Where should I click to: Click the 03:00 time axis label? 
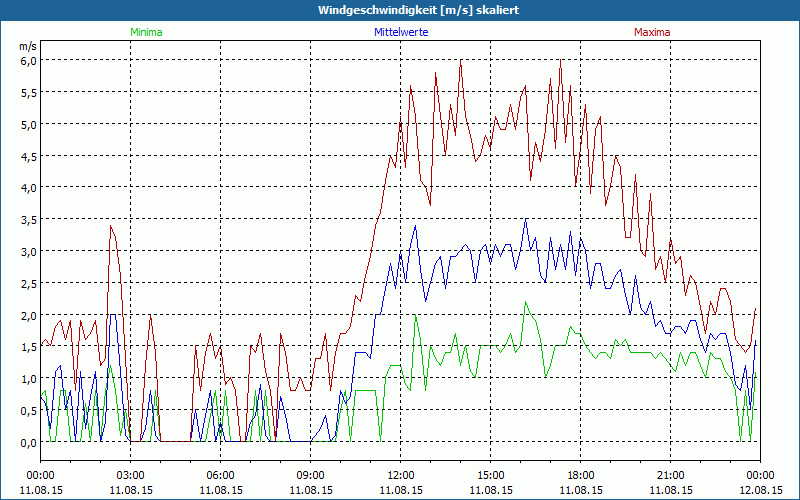click(x=131, y=476)
